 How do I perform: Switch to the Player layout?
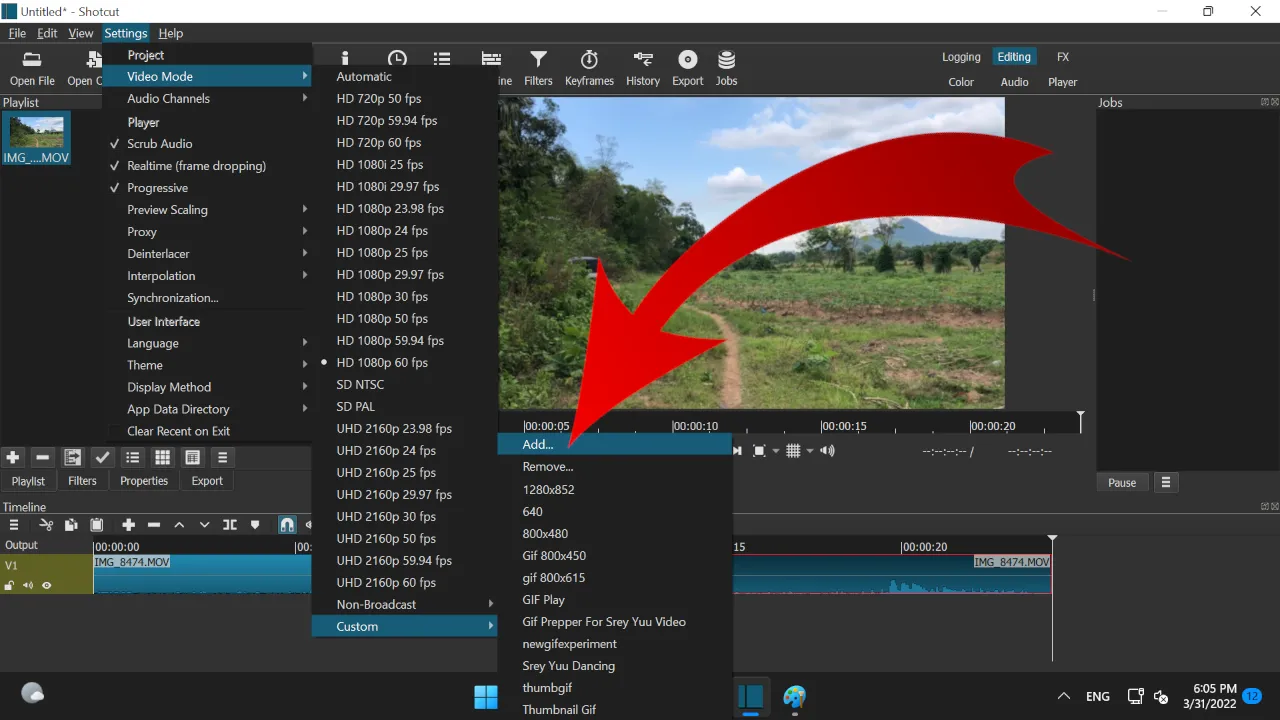[1063, 82]
